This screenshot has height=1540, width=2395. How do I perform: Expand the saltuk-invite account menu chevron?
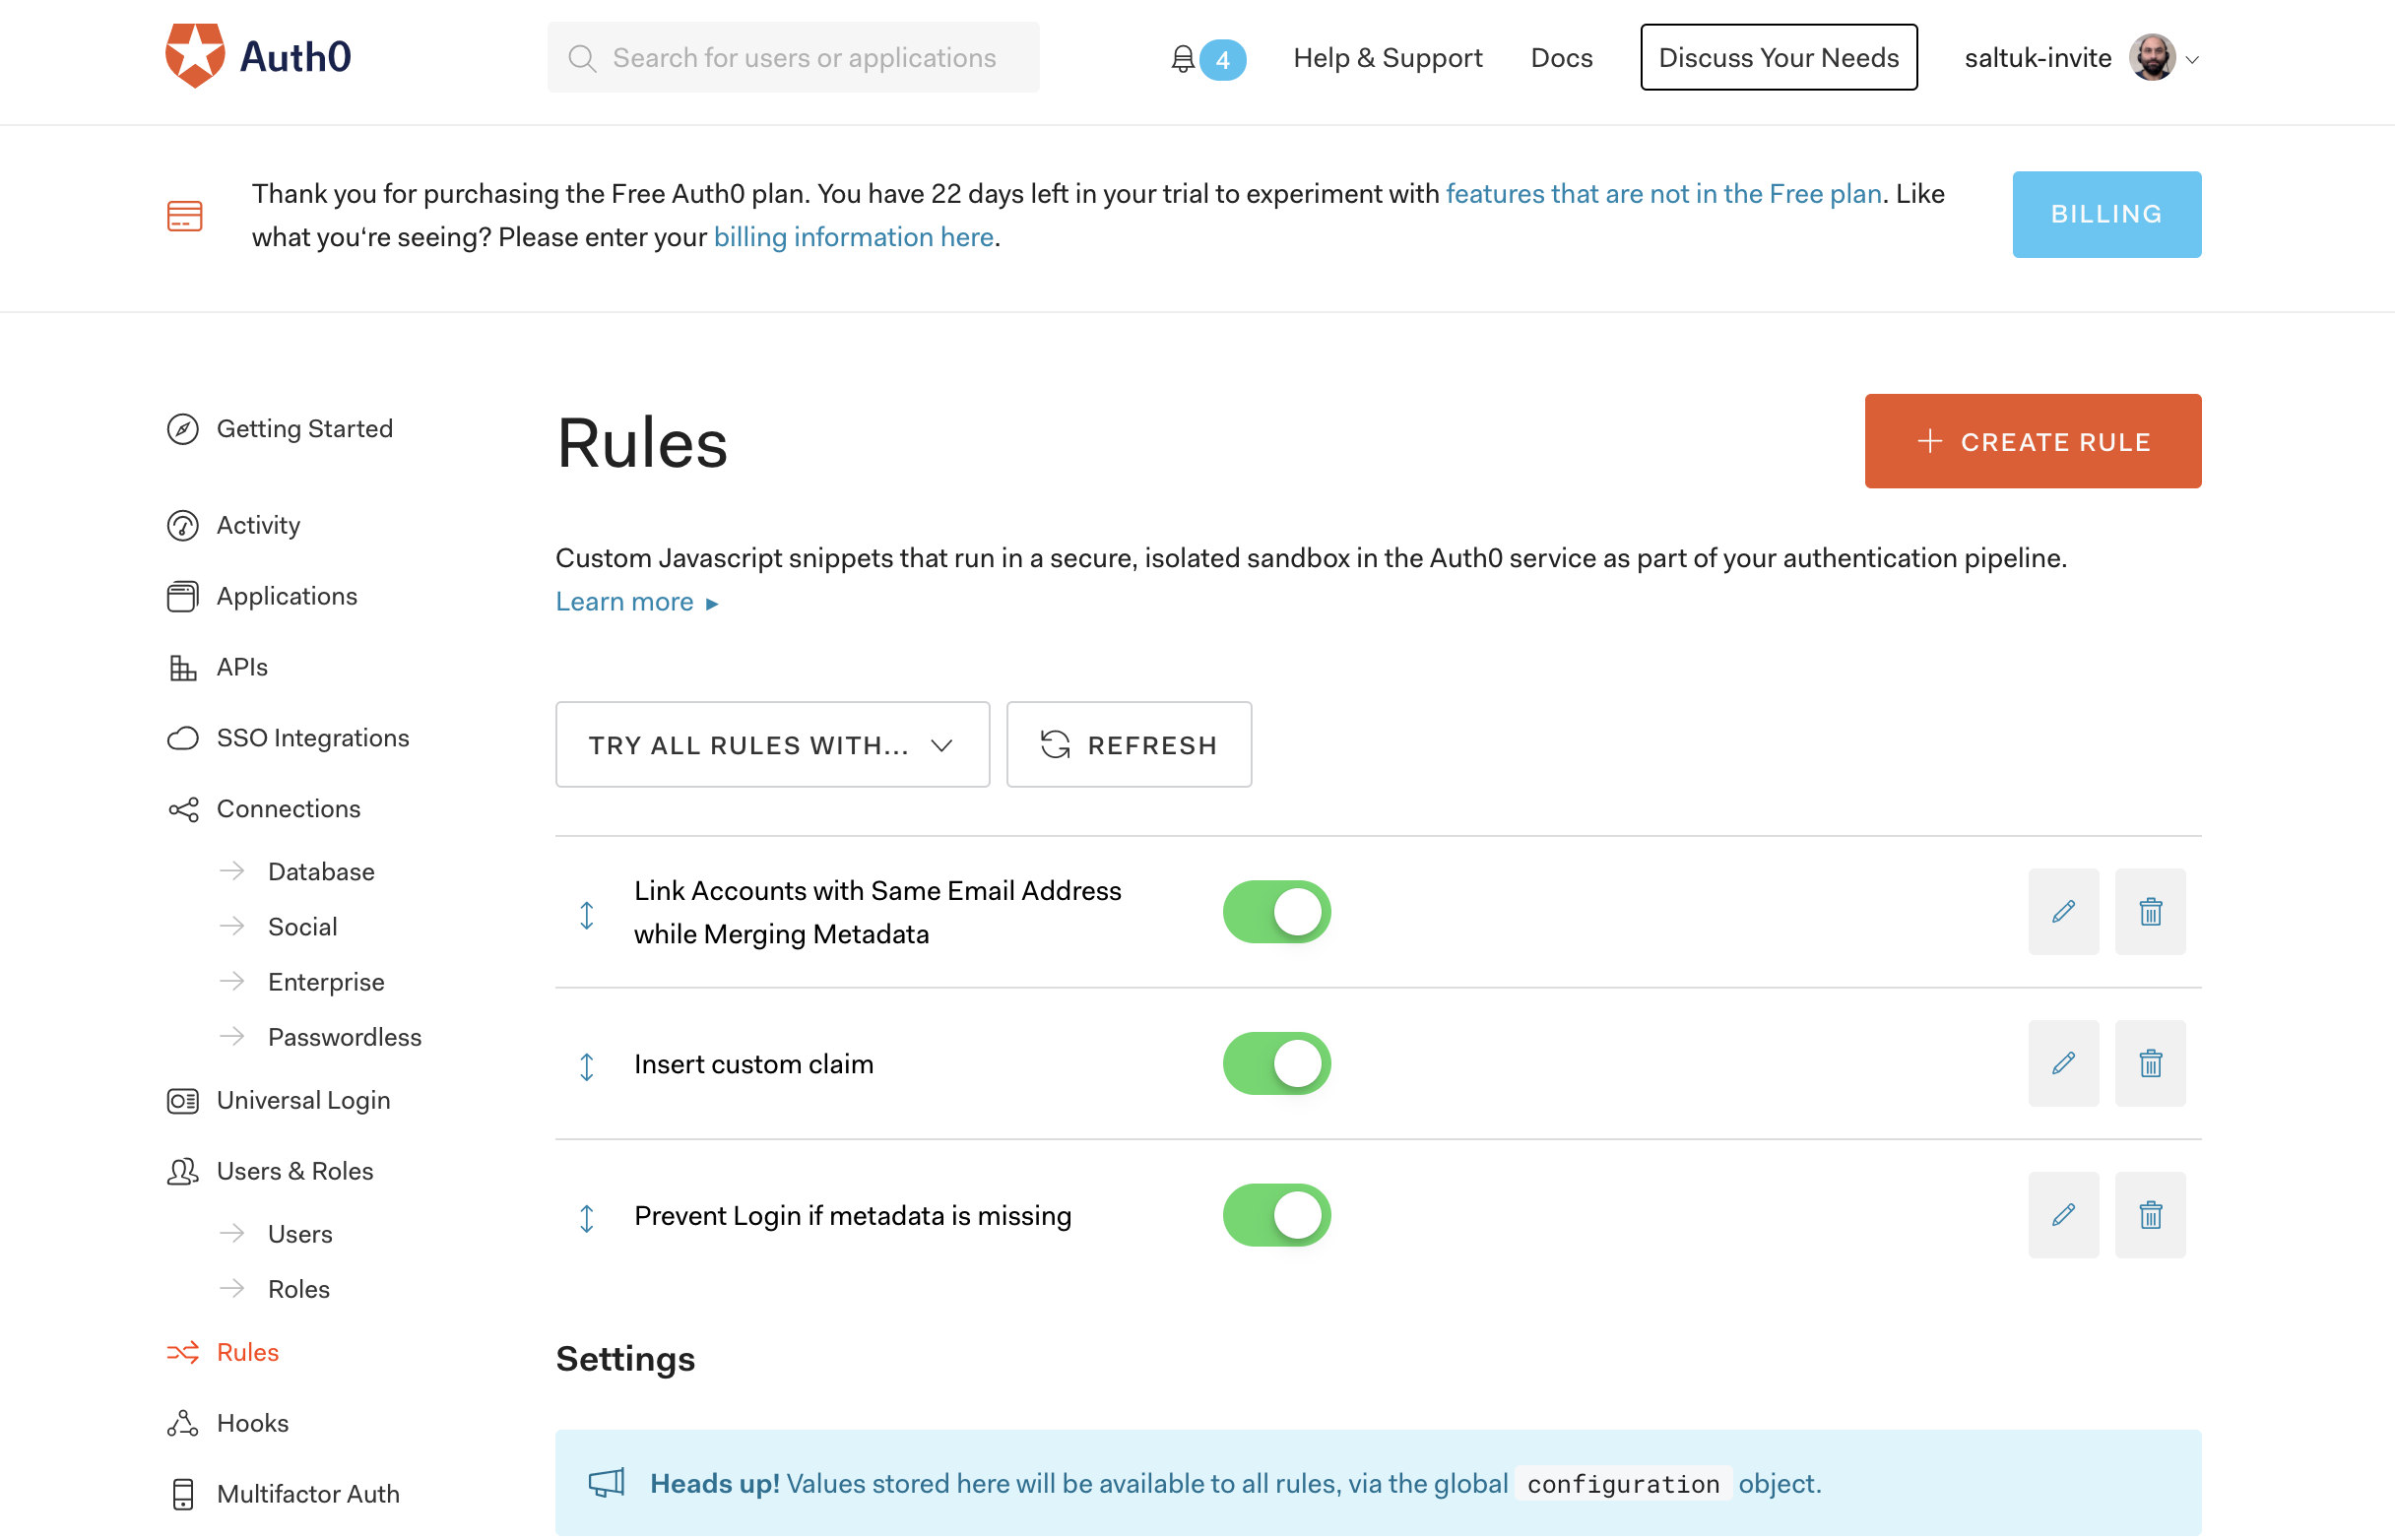pyautogui.click(x=2192, y=60)
